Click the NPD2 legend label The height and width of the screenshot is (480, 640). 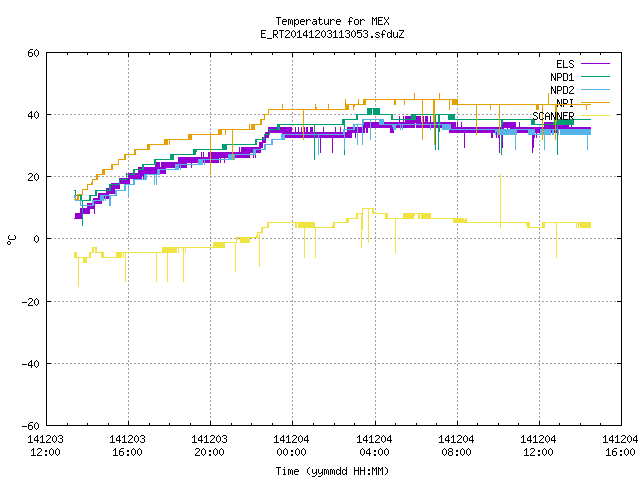point(562,90)
